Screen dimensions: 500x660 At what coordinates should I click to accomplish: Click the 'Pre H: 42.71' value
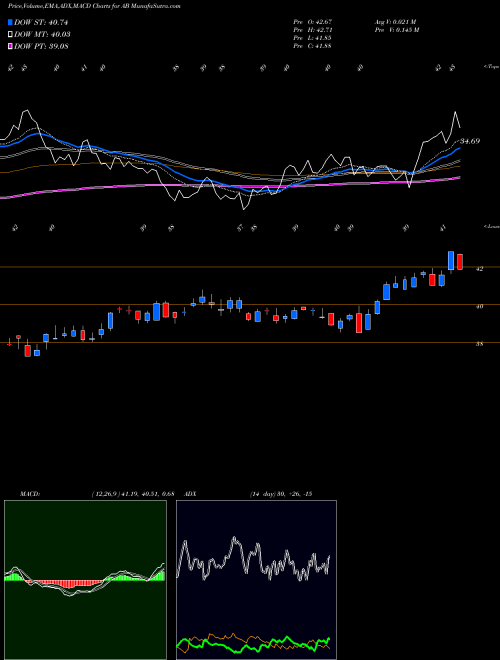click(x=313, y=30)
